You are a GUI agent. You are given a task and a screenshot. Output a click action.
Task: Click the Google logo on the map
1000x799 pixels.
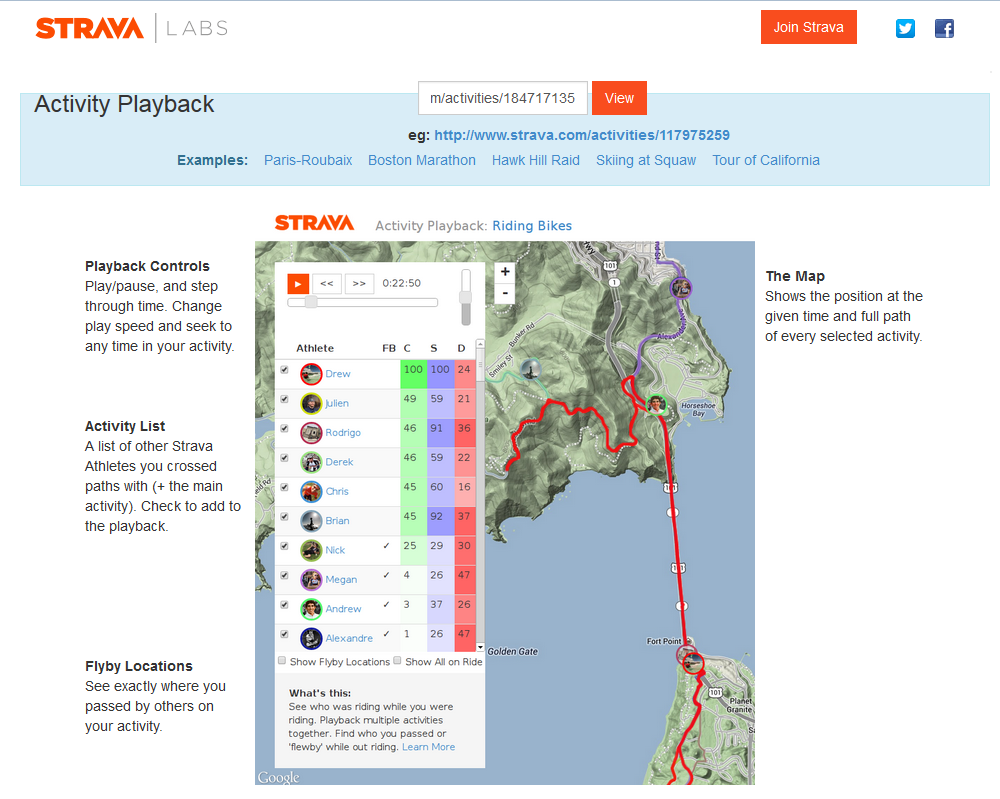(x=279, y=777)
